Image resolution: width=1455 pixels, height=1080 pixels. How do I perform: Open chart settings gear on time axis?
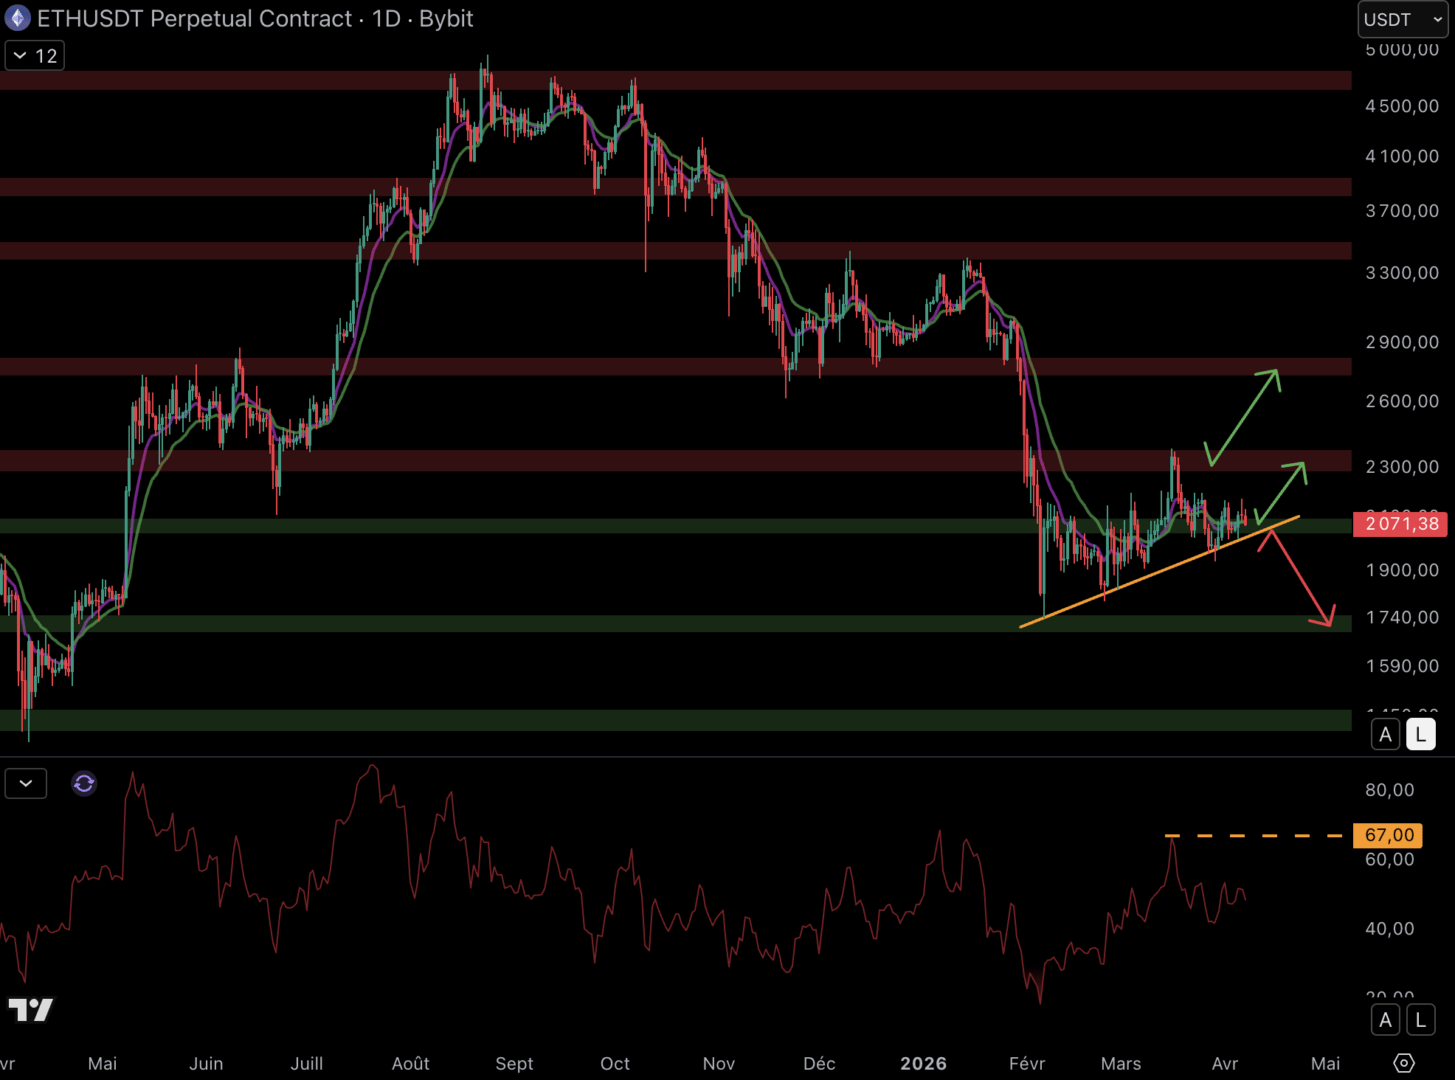pos(1403,1063)
